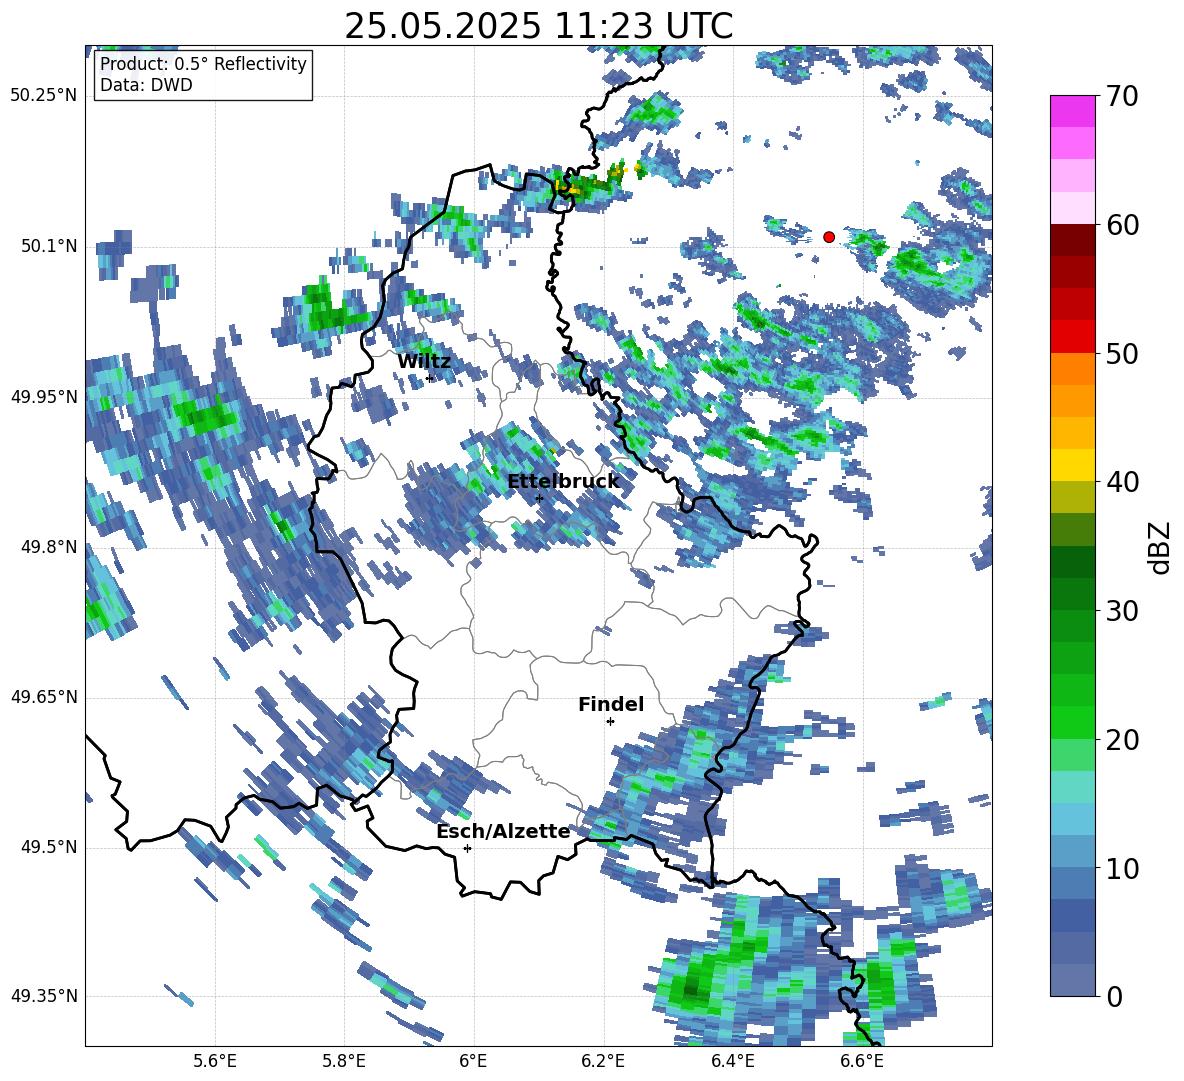Viewport: 1184px width, 1081px height.
Task: Click the 20 tick on the colorbar
Action: pyautogui.click(x=1122, y=740)
